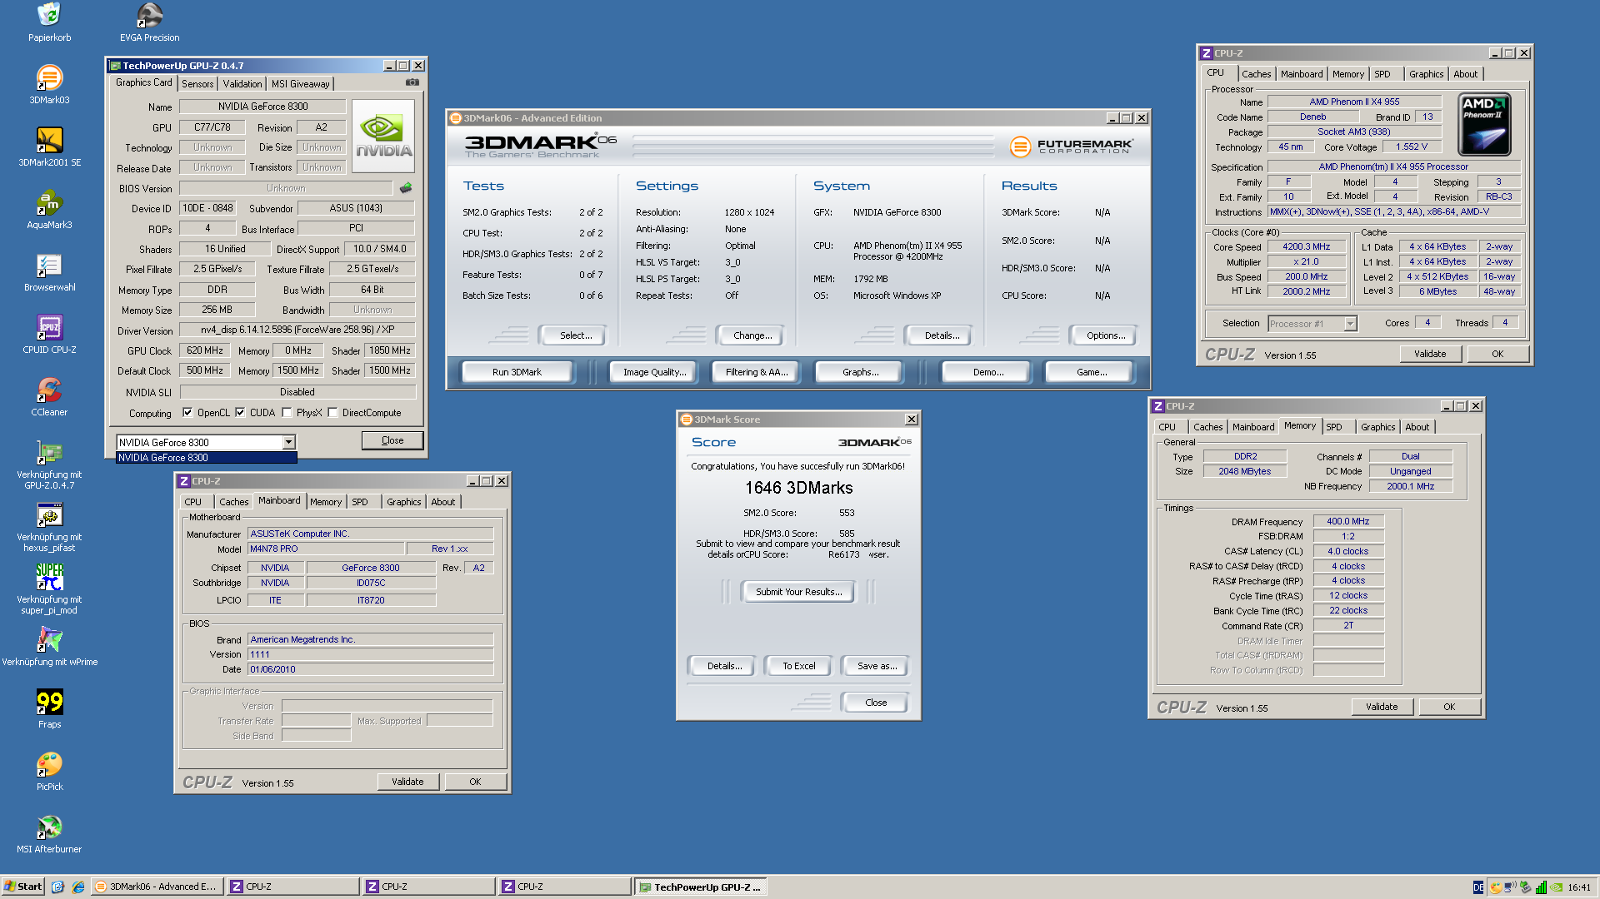1600x899 pixels.
Task: Click the Filtering & AA button
Action: click(756, 372)
